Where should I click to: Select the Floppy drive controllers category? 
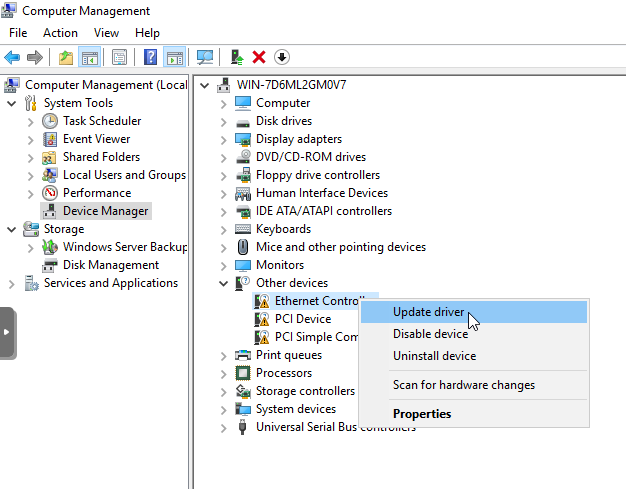(x=318, y=175)
